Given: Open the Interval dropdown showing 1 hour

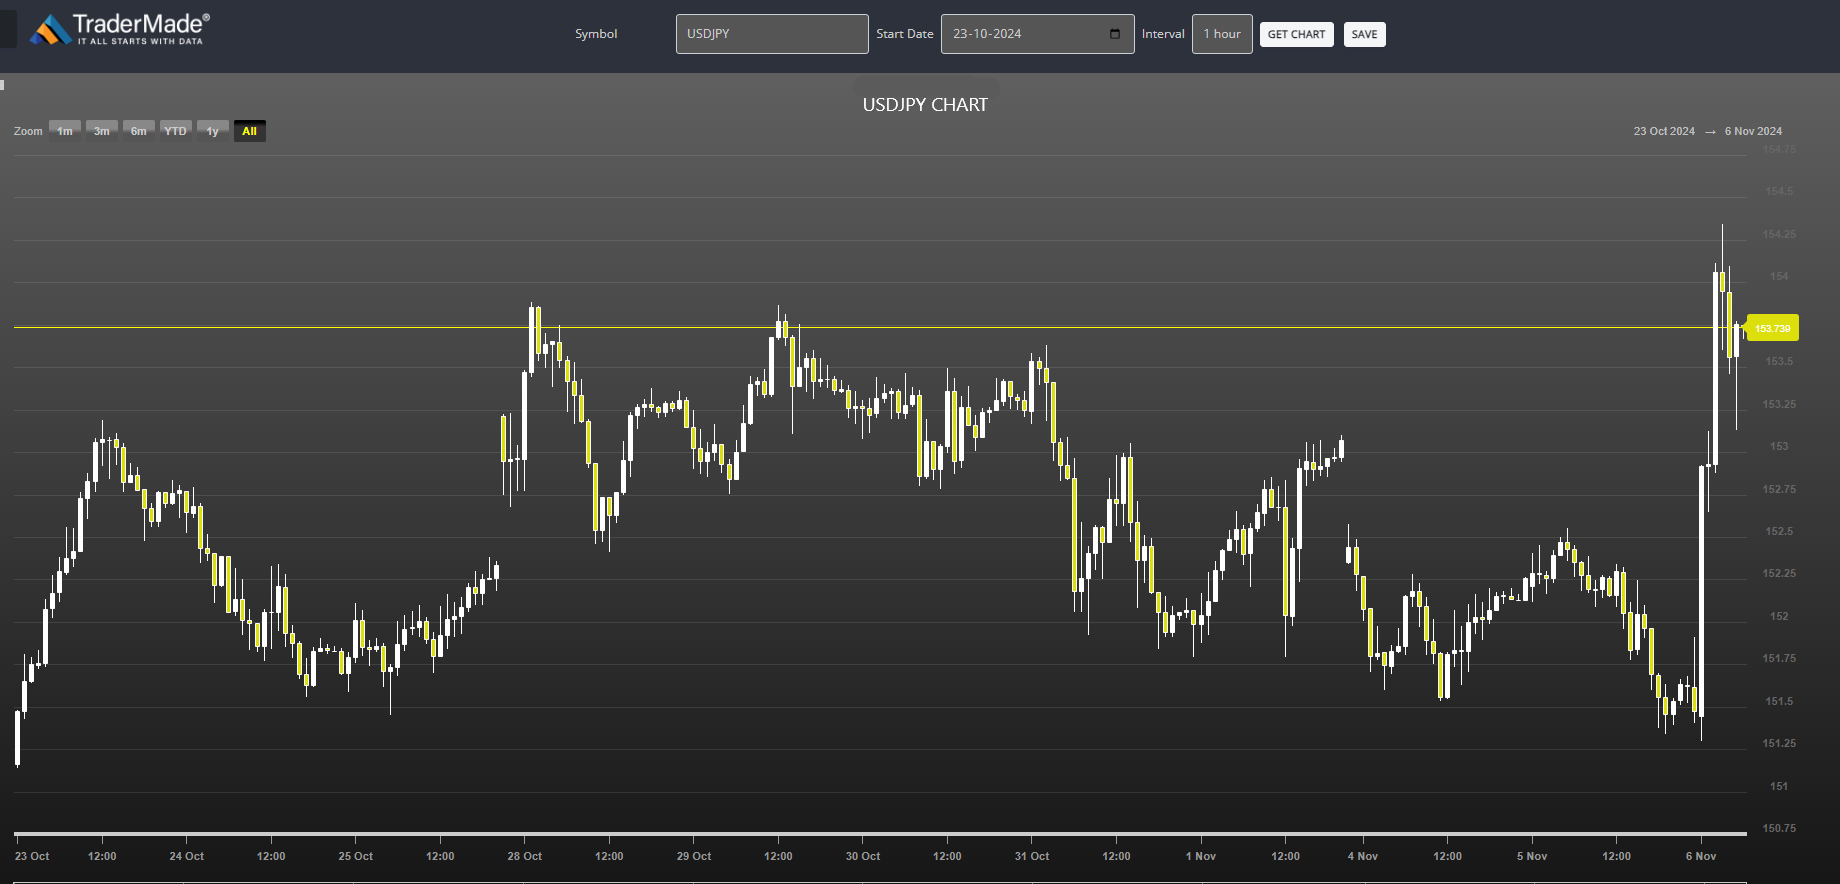Looking at the screenshot, I should point(1222,34).
